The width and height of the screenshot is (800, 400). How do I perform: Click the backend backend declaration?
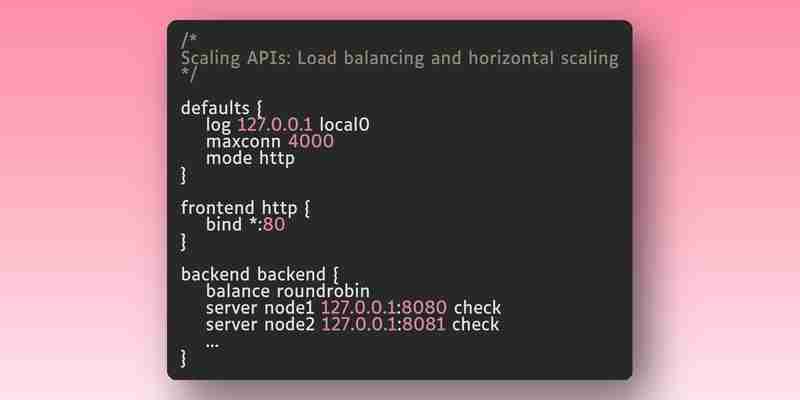253,274
